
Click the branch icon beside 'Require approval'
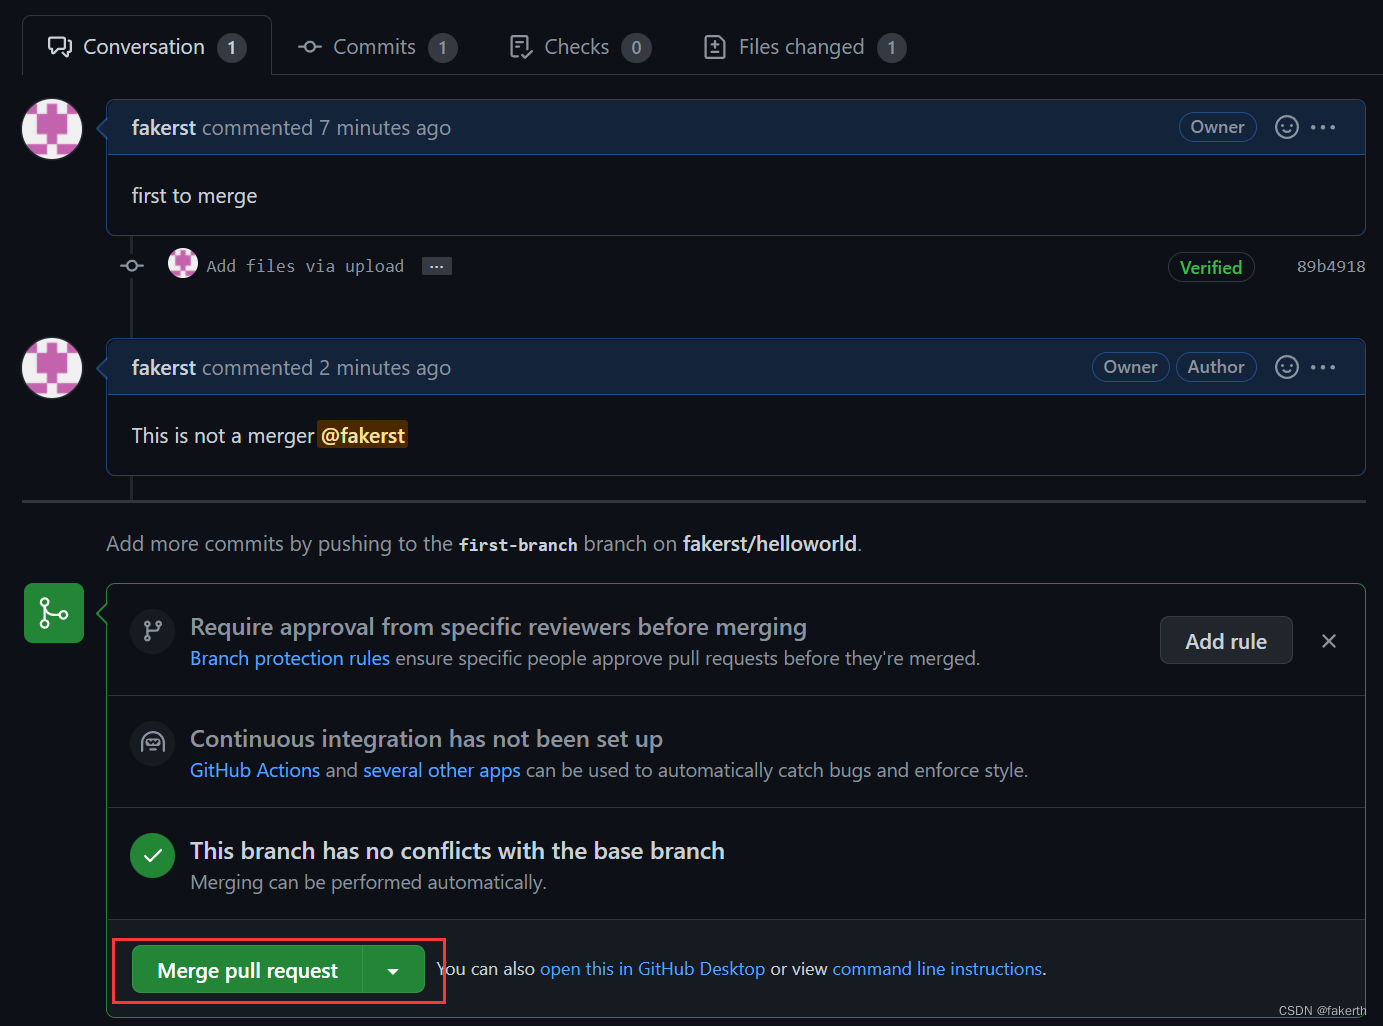click(153, 631)
